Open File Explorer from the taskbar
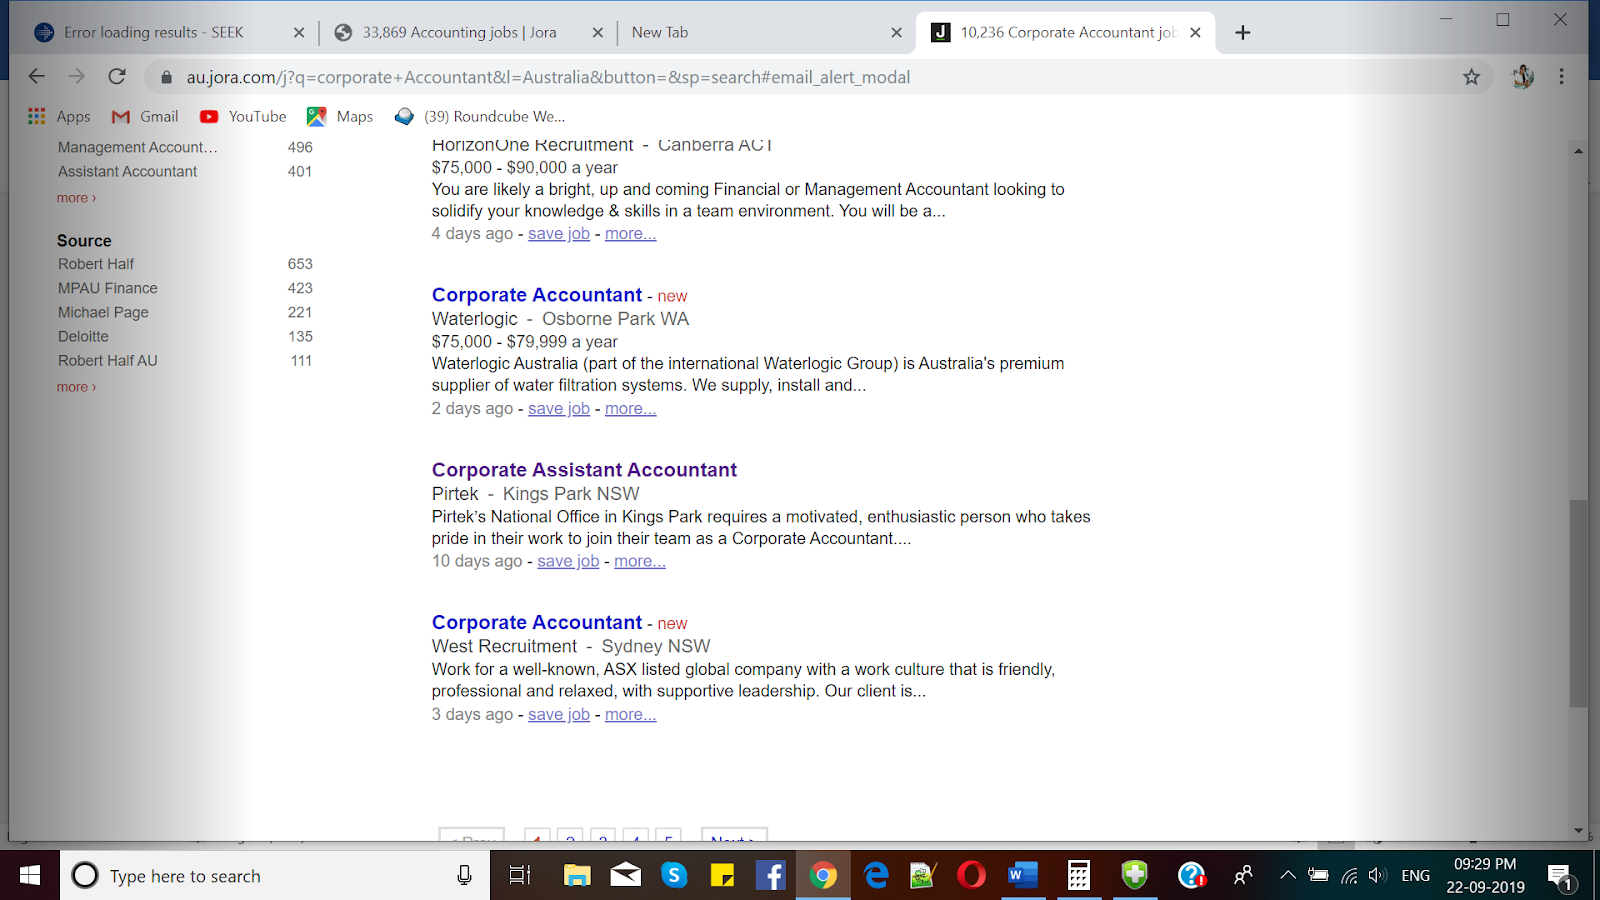Image resolution: width=1600 pixels, height=900 pixels. tap(577, 876)
